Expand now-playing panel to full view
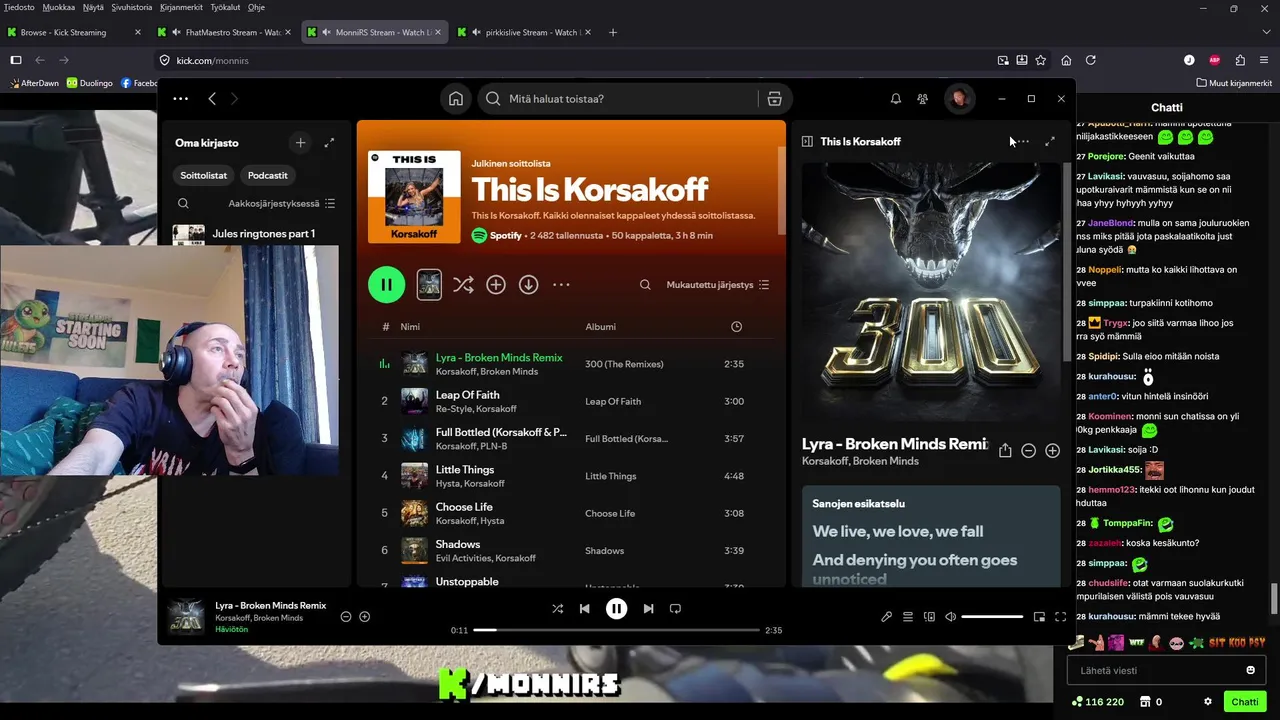 pyautogui.click(x=1050, y=142)
